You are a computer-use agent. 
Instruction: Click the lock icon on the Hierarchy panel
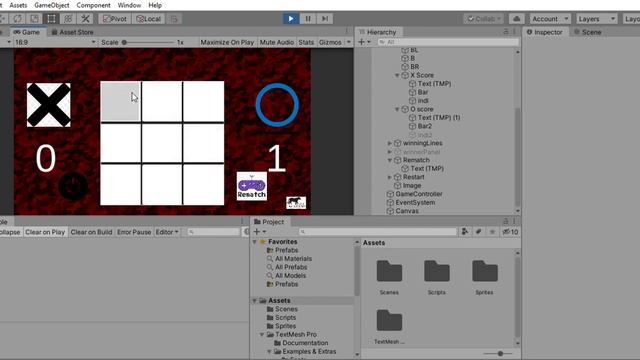click(x=506, y=31)
